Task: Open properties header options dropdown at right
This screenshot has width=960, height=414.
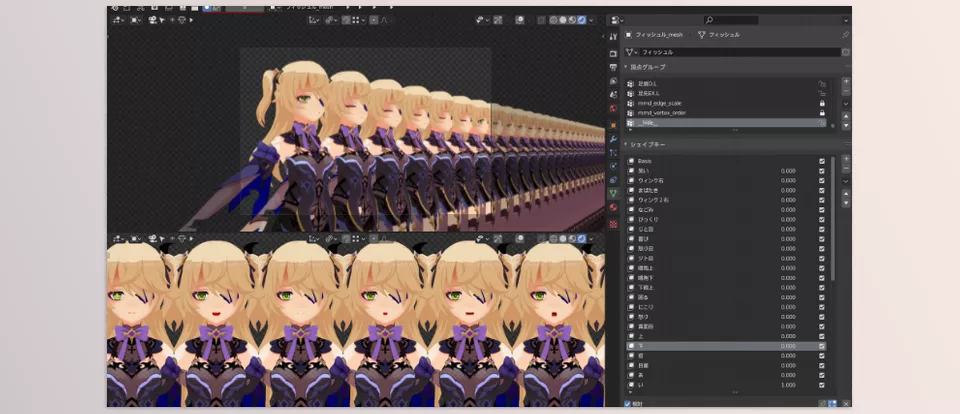Action: (x=846, y=20)
